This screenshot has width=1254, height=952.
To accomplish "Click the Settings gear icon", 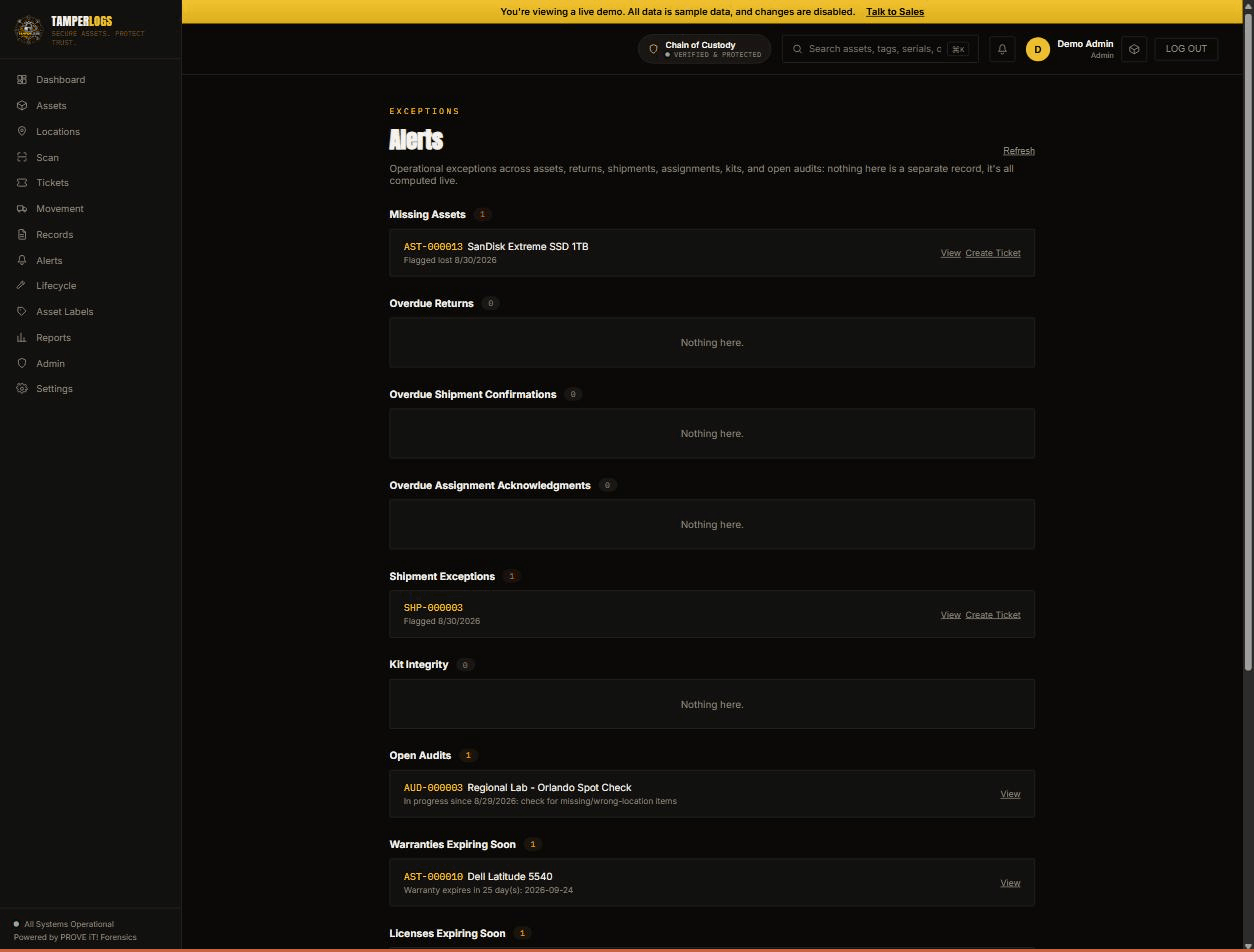I will pyautogui.click(x=22, y=388).
